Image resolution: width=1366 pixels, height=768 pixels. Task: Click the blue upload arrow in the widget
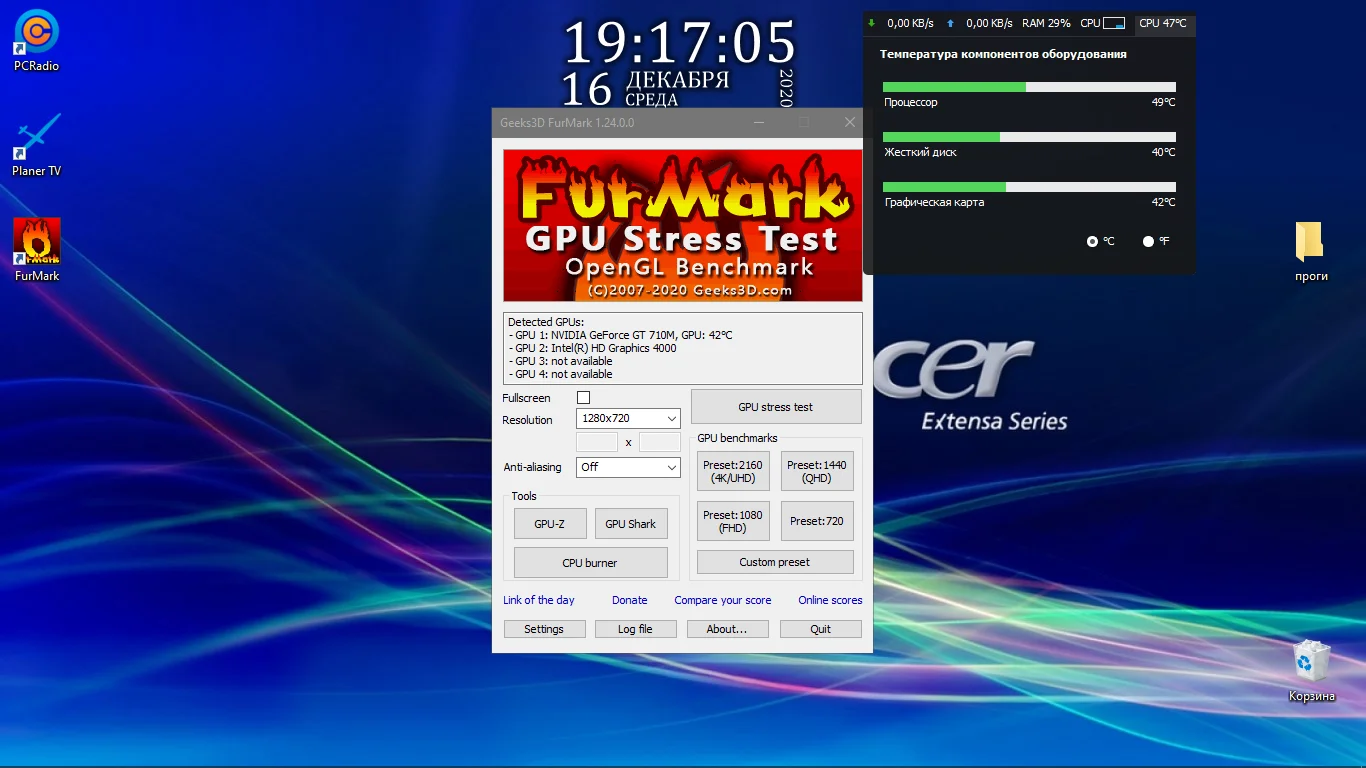click(950, 23)
